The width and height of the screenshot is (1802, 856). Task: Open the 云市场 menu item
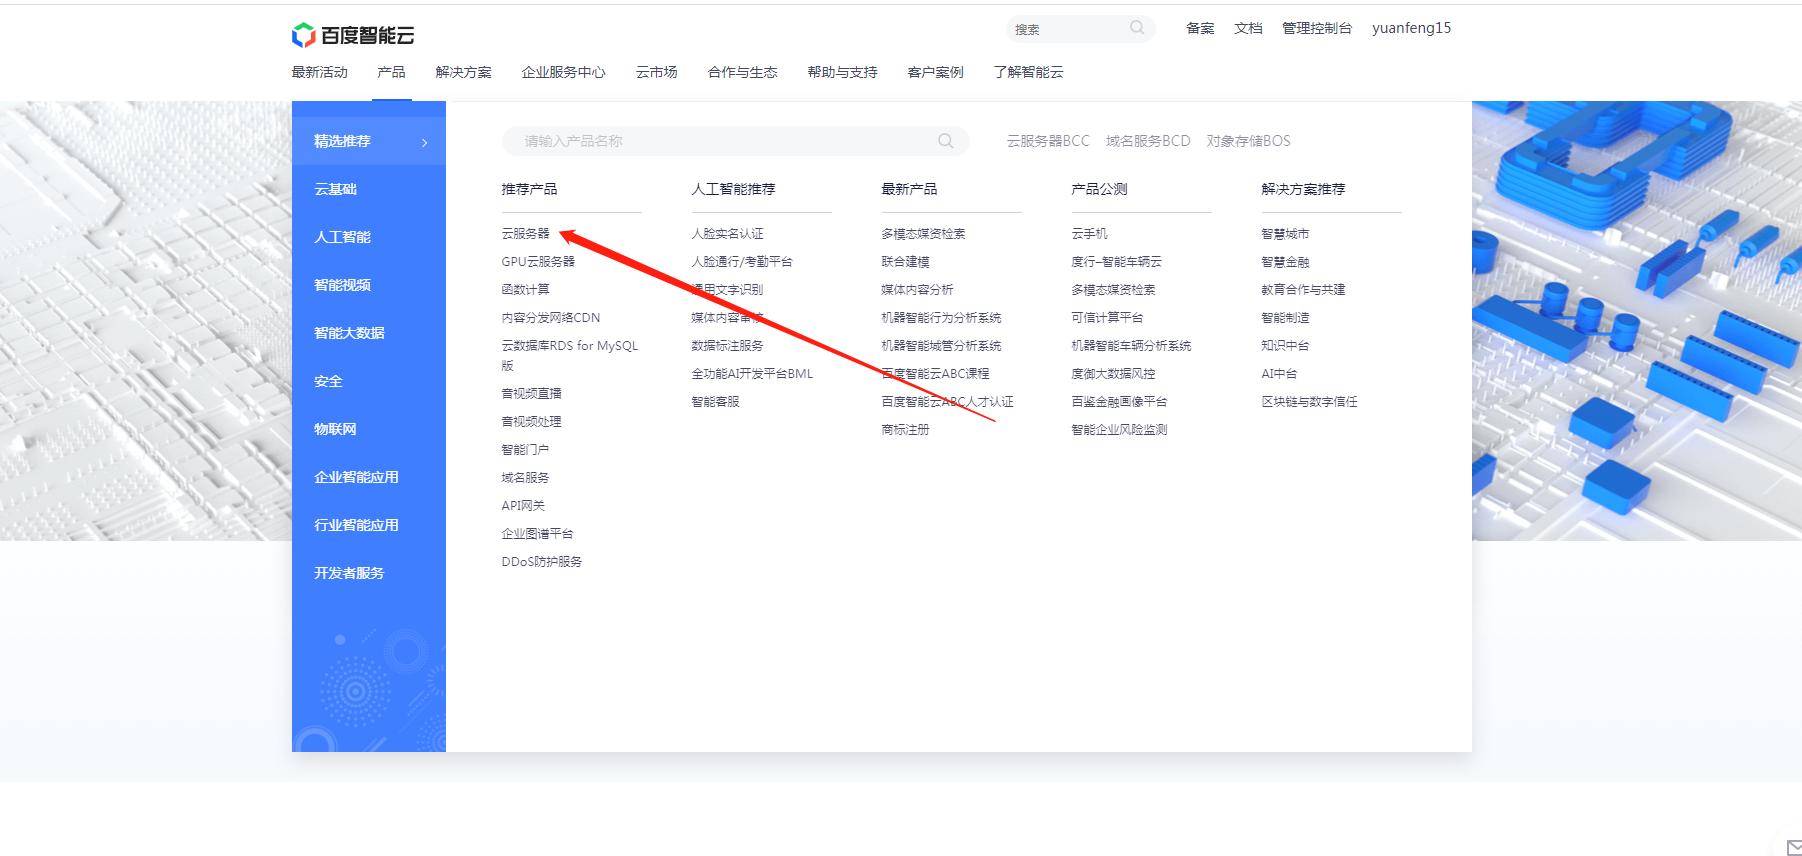[656, 72]
